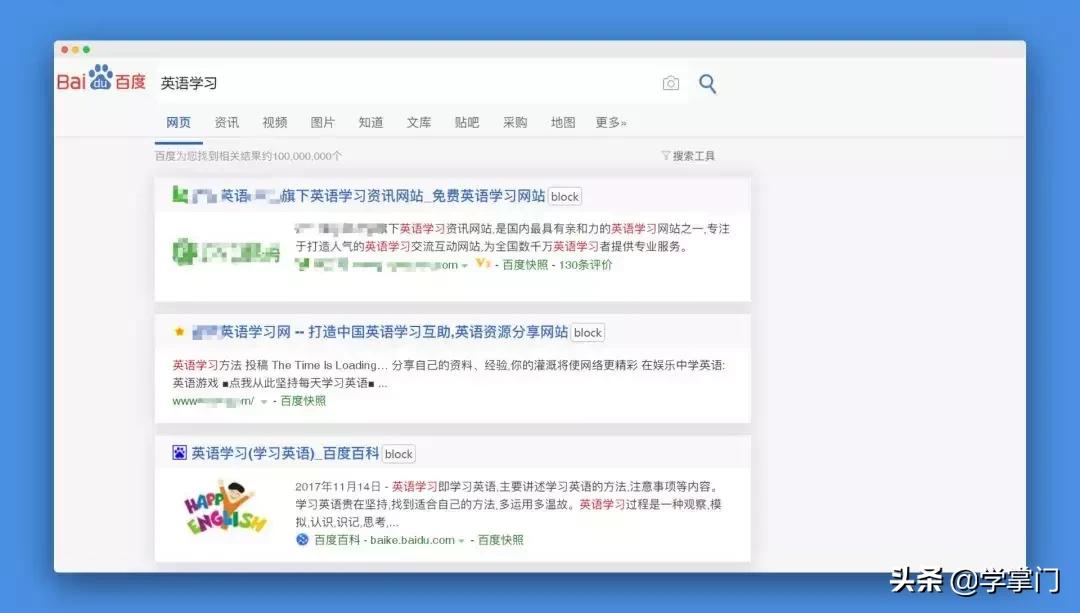Click block on the 百度百科 result

[399, 453]
